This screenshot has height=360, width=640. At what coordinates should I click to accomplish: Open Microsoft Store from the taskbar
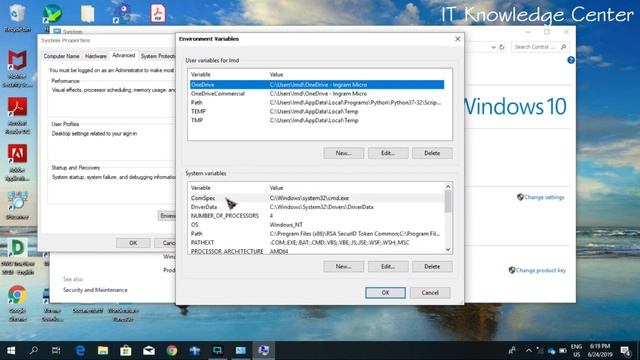click(126, 350)
